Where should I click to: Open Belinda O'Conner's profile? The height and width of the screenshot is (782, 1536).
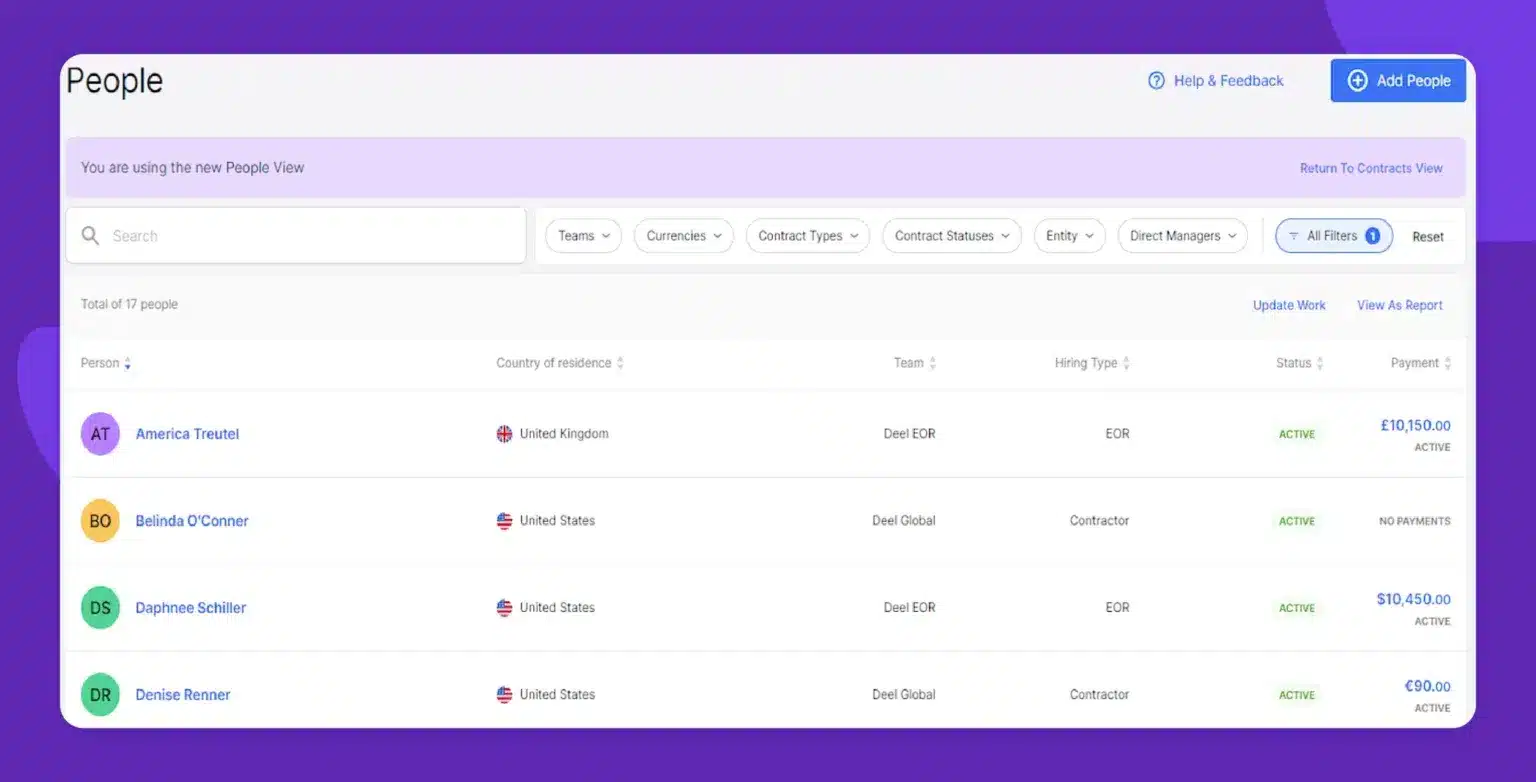coord(192,521)
